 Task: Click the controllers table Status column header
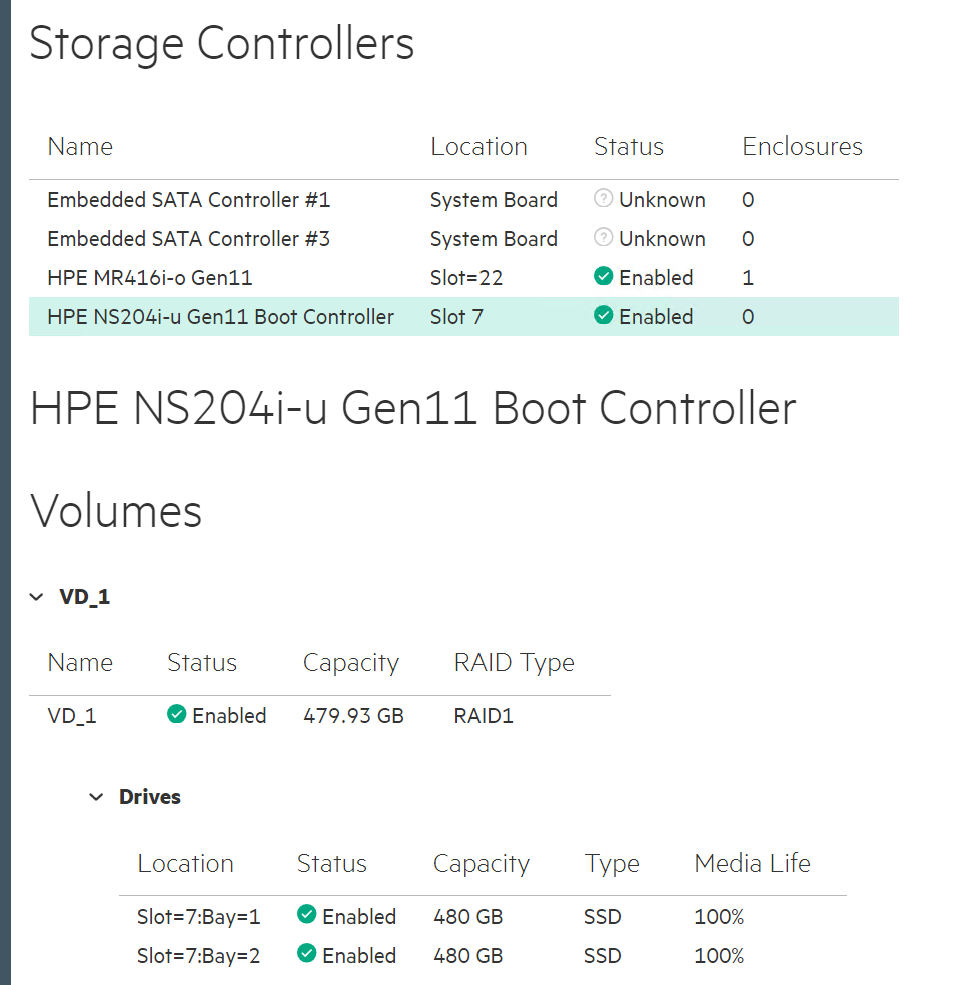click(x=629, y=146)
